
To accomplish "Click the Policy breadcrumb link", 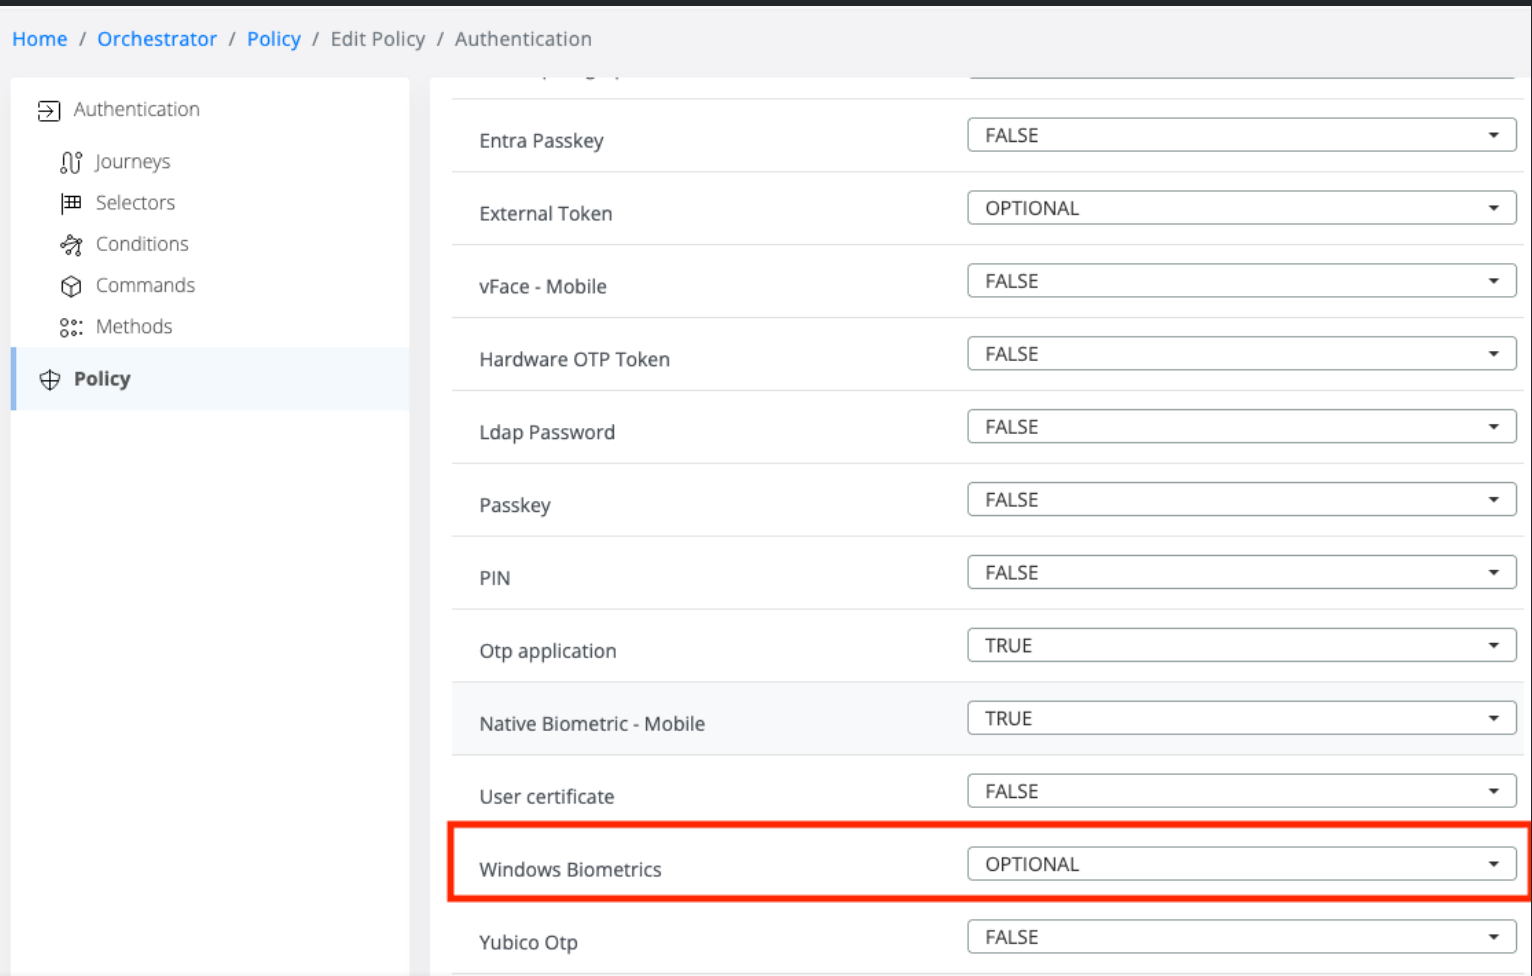I will click(x=273, y=39).
